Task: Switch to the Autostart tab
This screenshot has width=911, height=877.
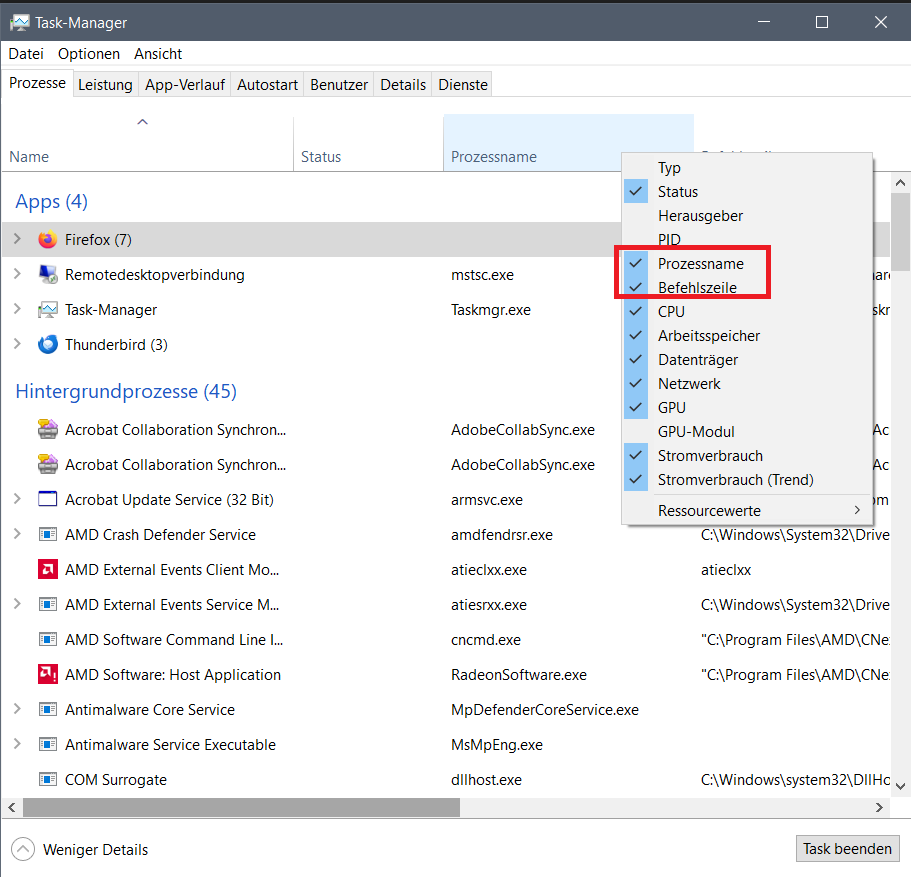Action: 267,84
